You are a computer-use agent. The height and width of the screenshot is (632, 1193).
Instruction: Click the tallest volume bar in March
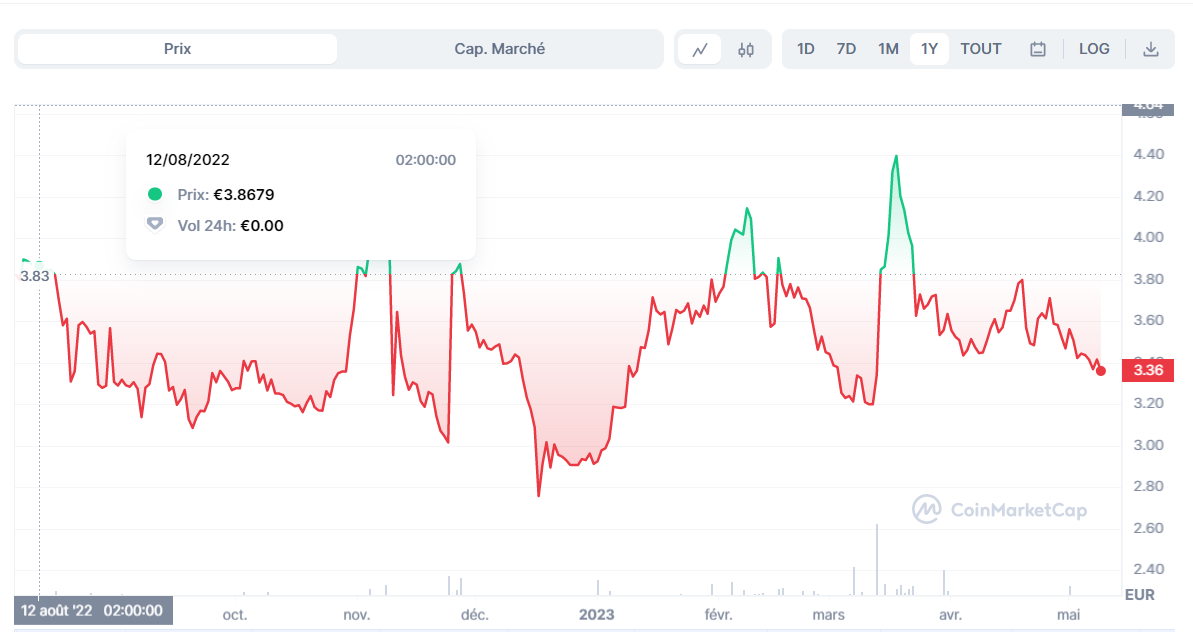(x=876, y=560)
